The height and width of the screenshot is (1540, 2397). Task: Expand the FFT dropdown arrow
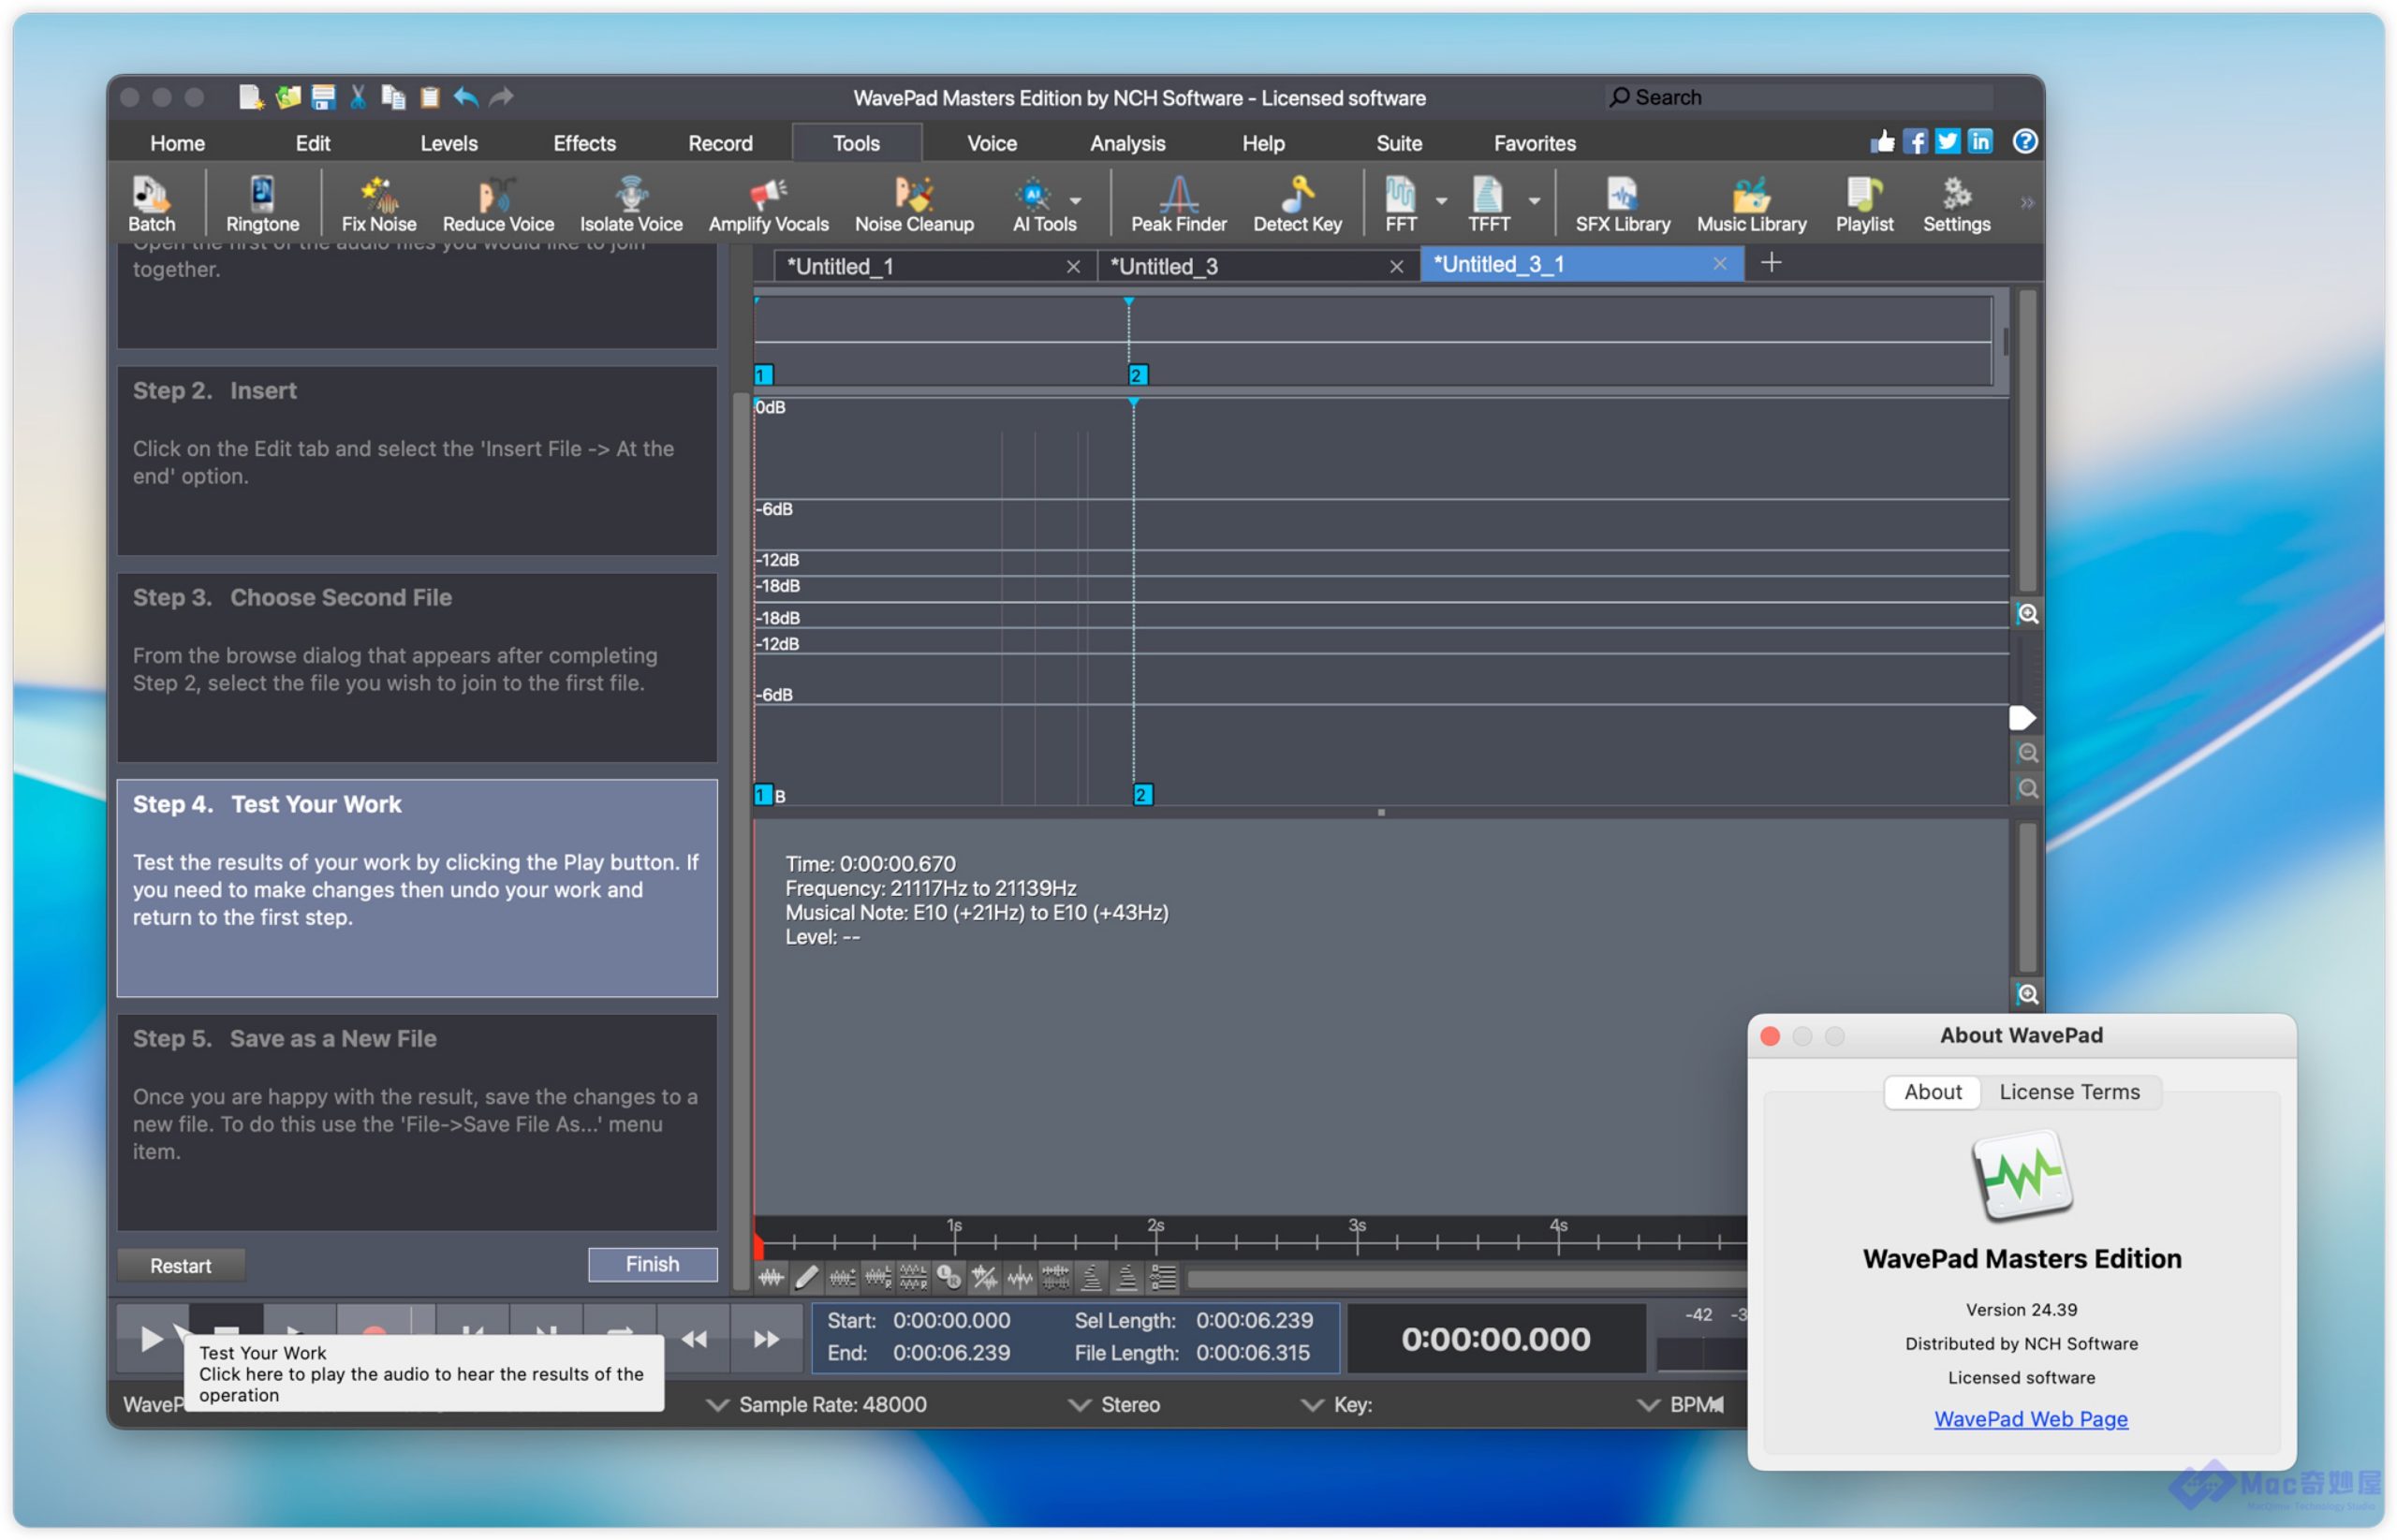coord(1441,201)
